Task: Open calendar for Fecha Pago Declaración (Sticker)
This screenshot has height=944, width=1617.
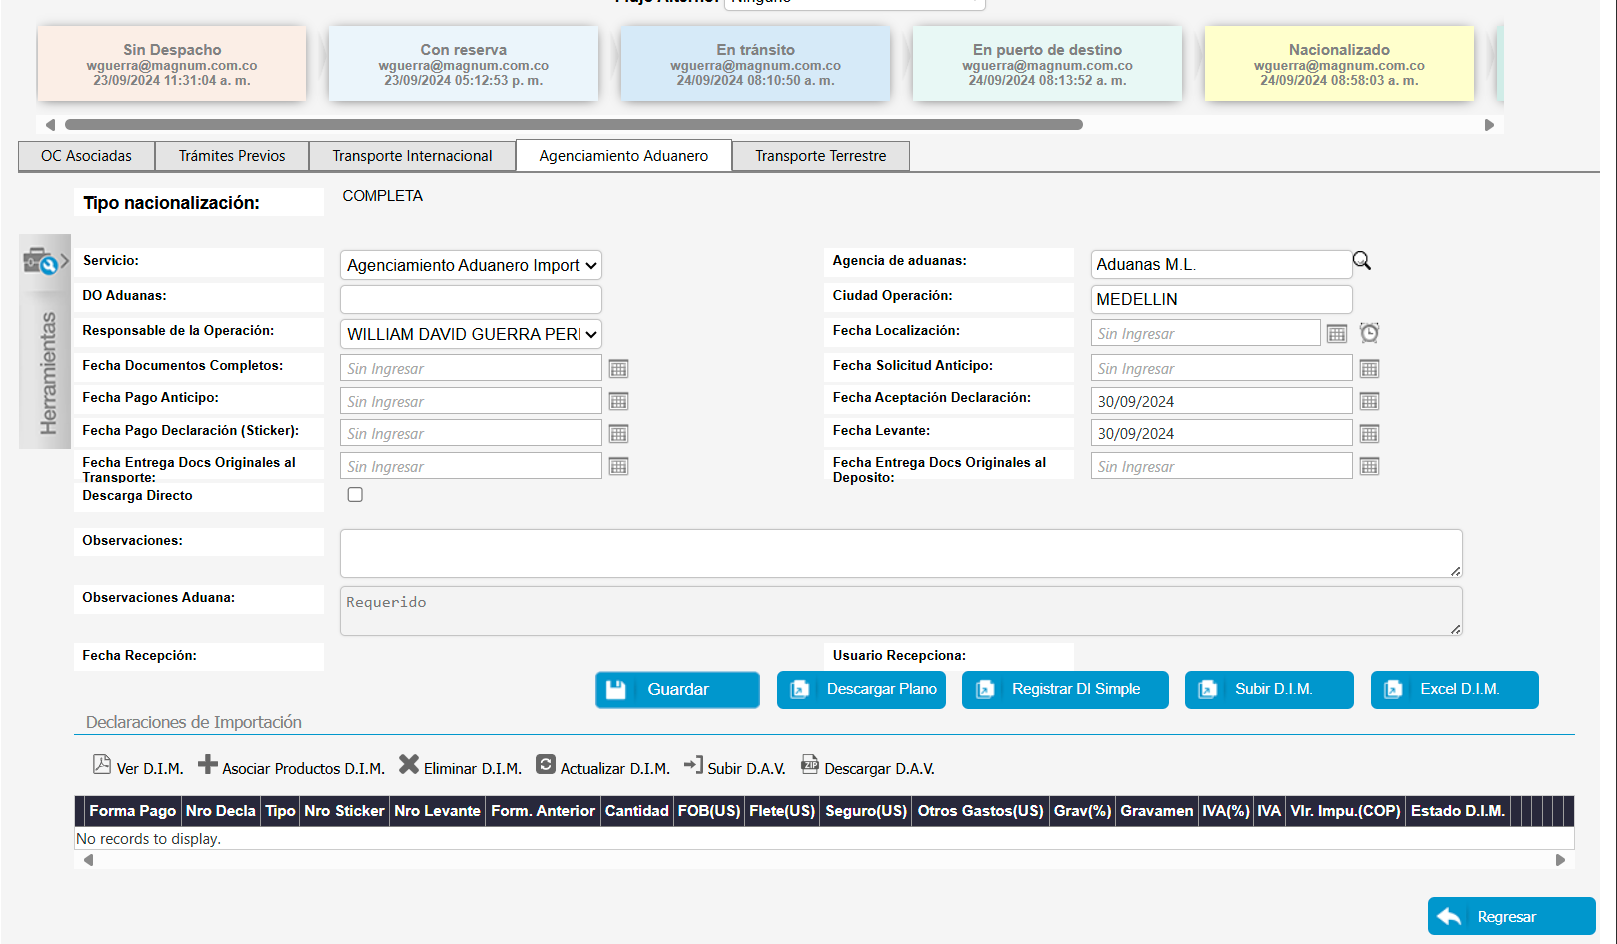Action: 618,434
